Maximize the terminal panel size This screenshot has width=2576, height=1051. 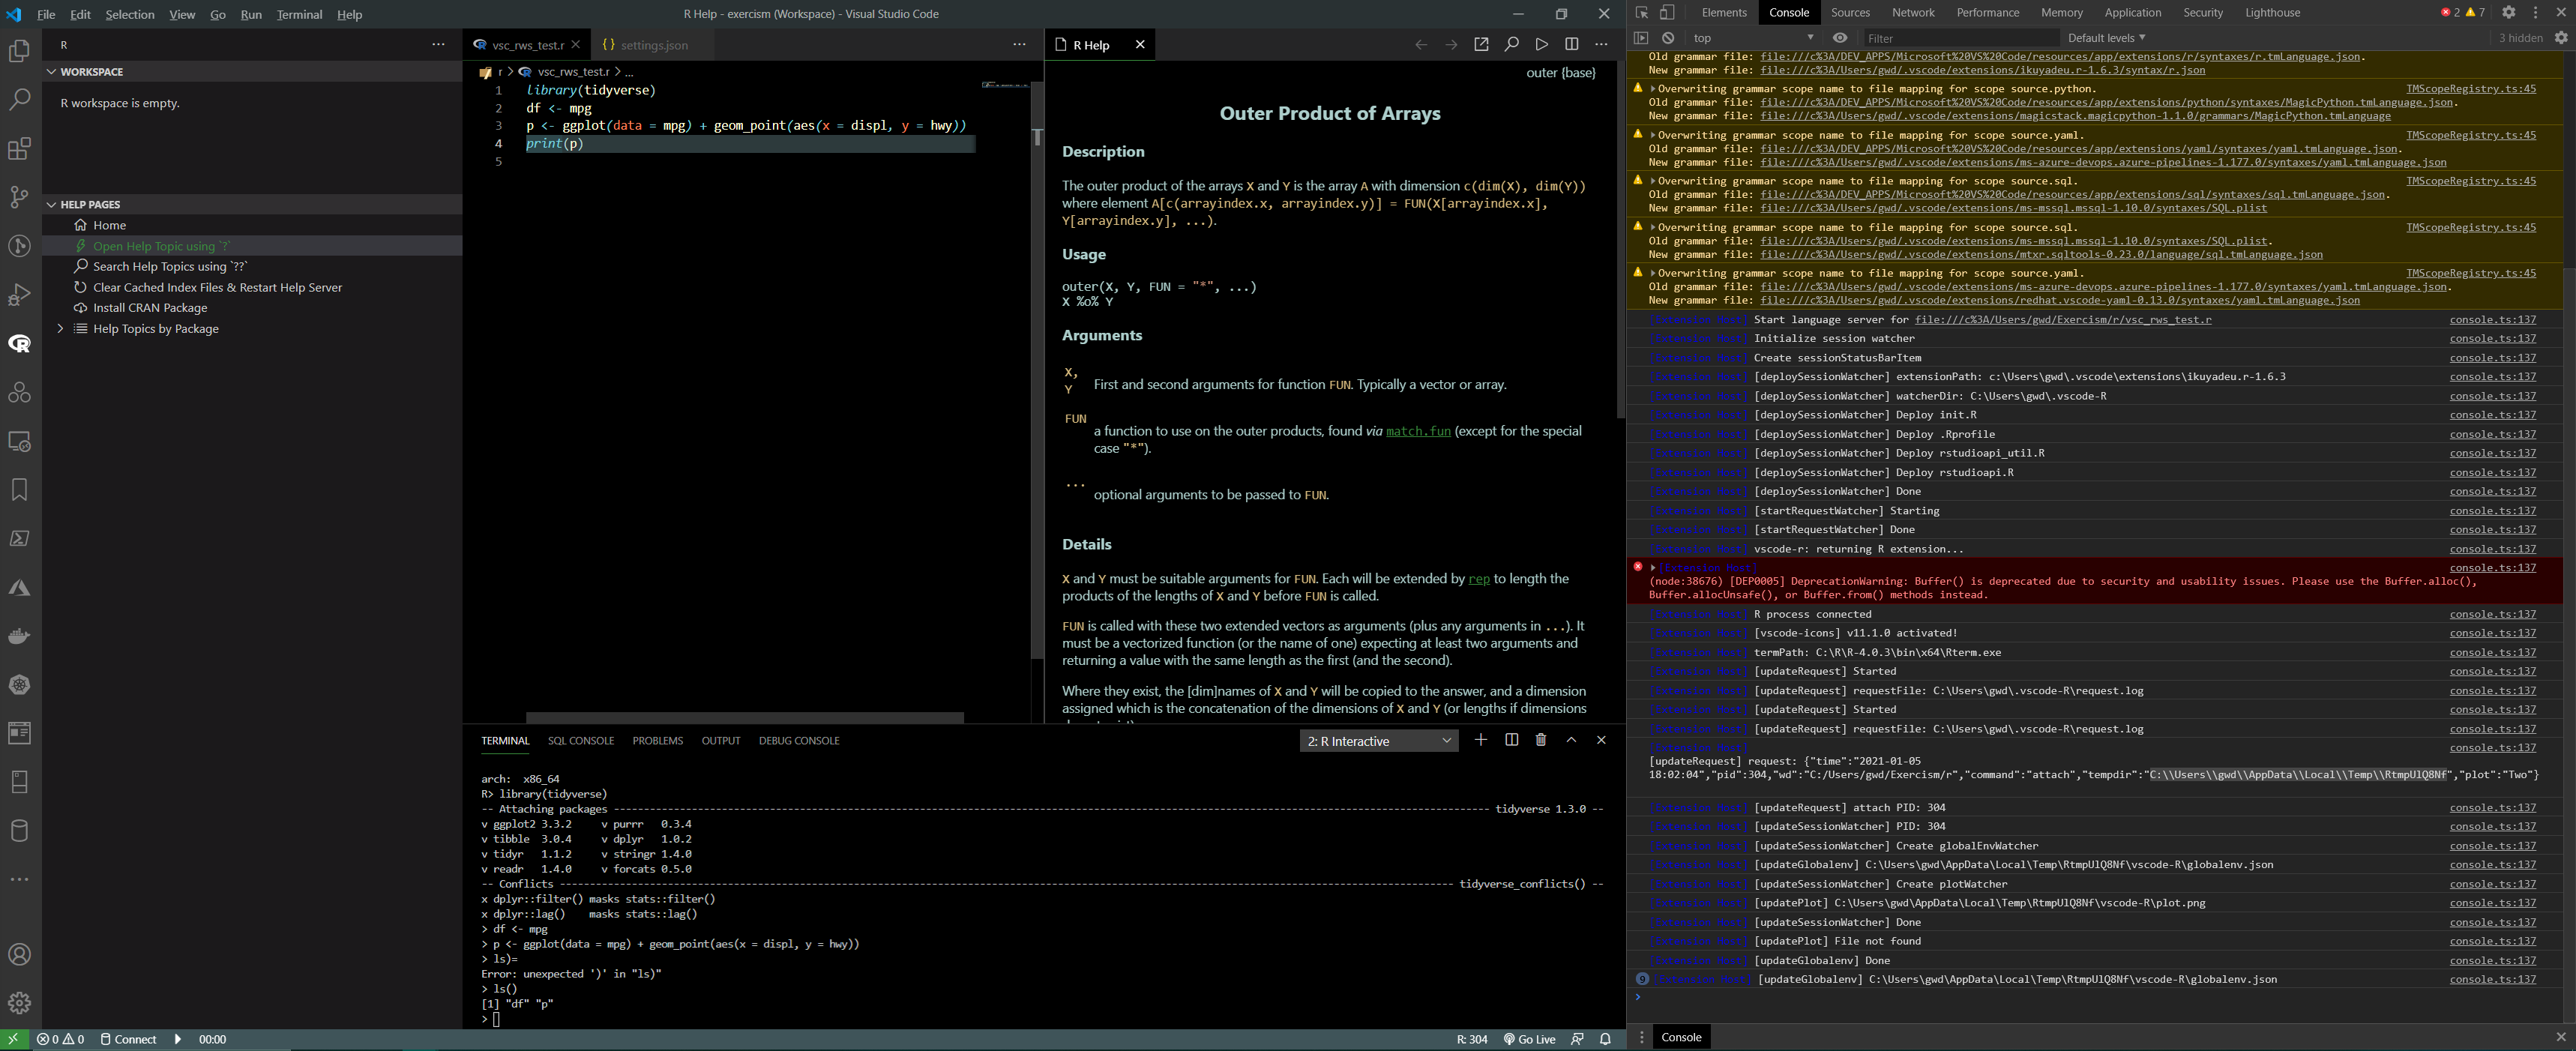click(1571, 740)
